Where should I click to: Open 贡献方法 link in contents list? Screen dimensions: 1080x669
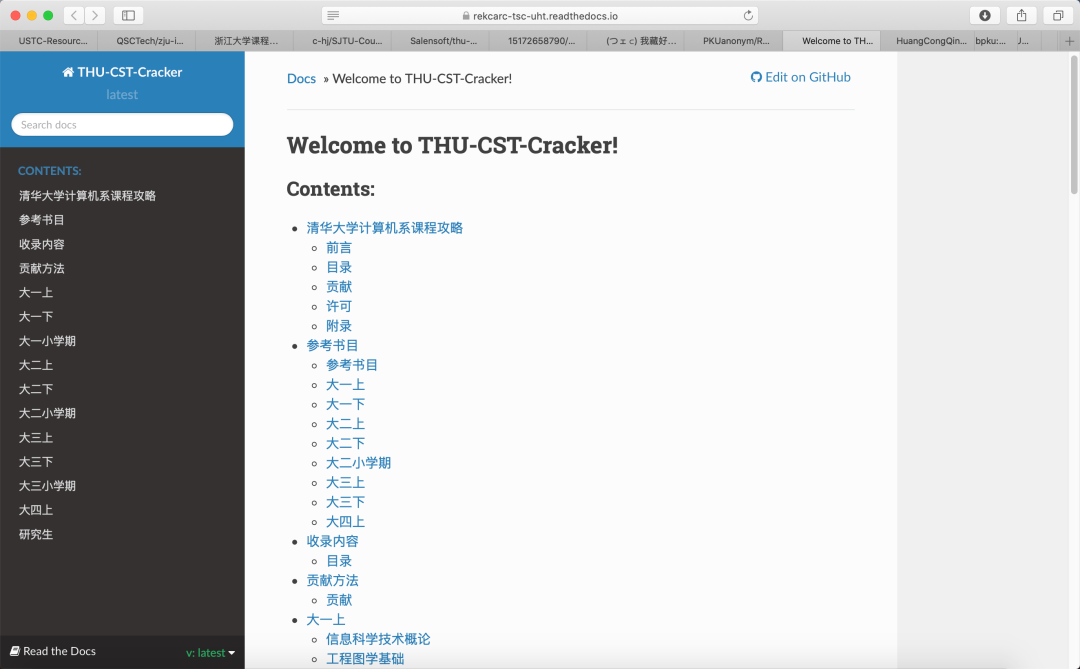click(333, 580)
